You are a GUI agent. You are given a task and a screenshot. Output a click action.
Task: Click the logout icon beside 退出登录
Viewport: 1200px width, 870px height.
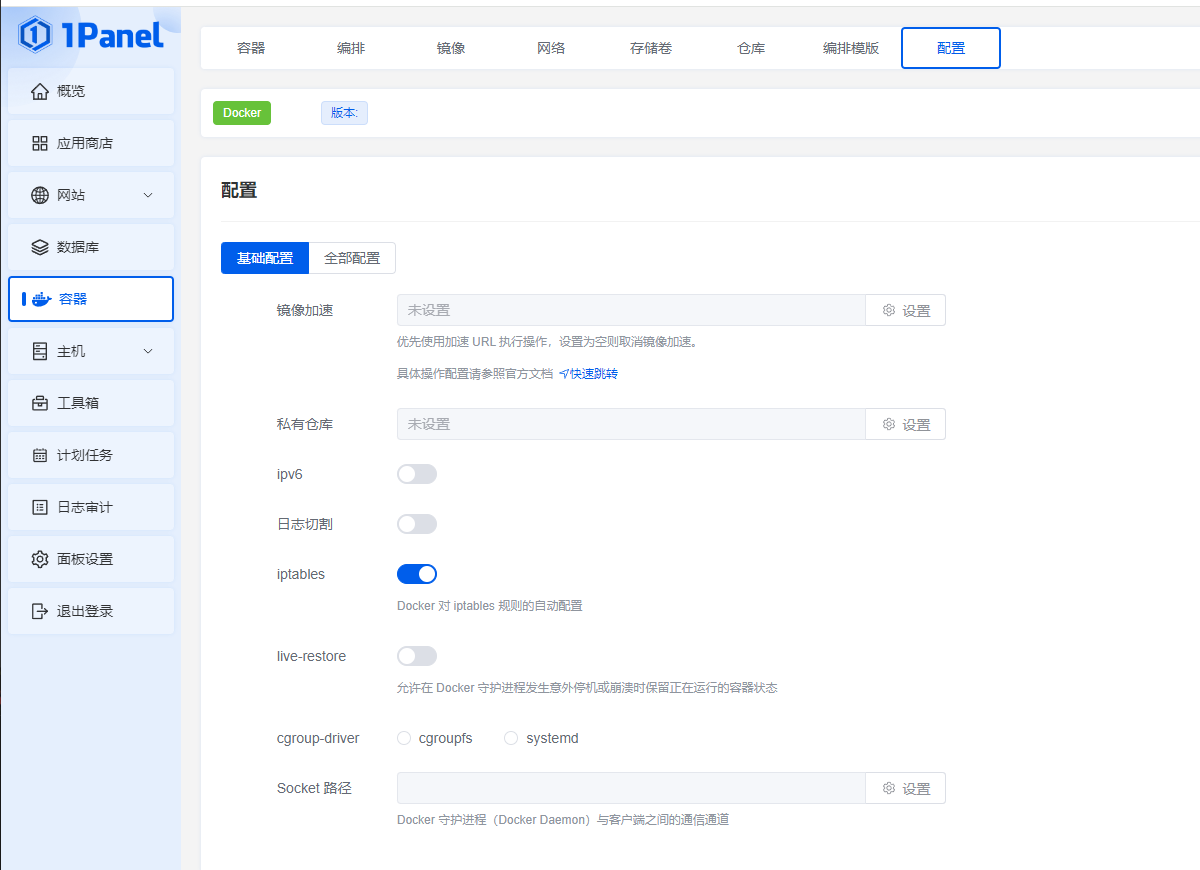click(x=40, y=611)
